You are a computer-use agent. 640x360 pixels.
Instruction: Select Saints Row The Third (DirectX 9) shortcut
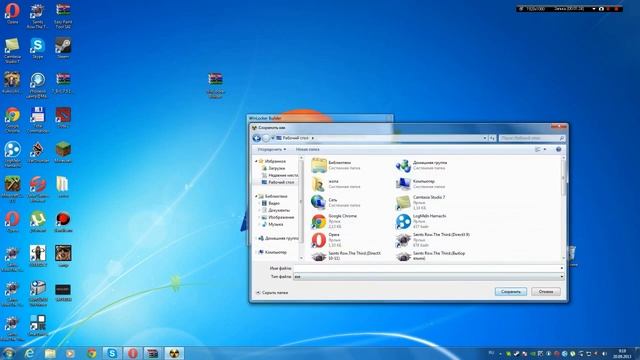pos(433,240)
